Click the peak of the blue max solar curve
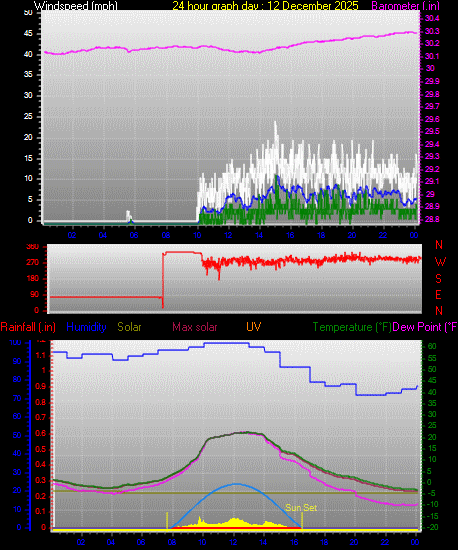The image size is (458, 550). pyautogui.click(x=237, y=484)
